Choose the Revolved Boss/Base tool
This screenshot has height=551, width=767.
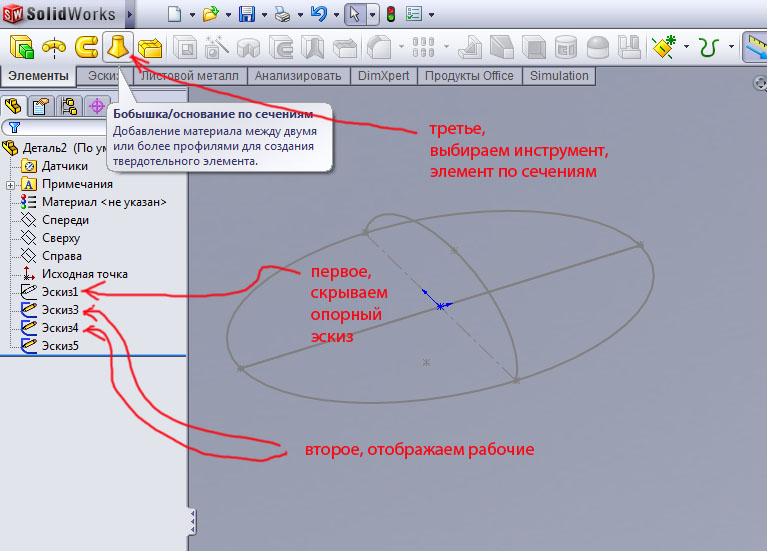pyautogui.click(x=53, y=47)
